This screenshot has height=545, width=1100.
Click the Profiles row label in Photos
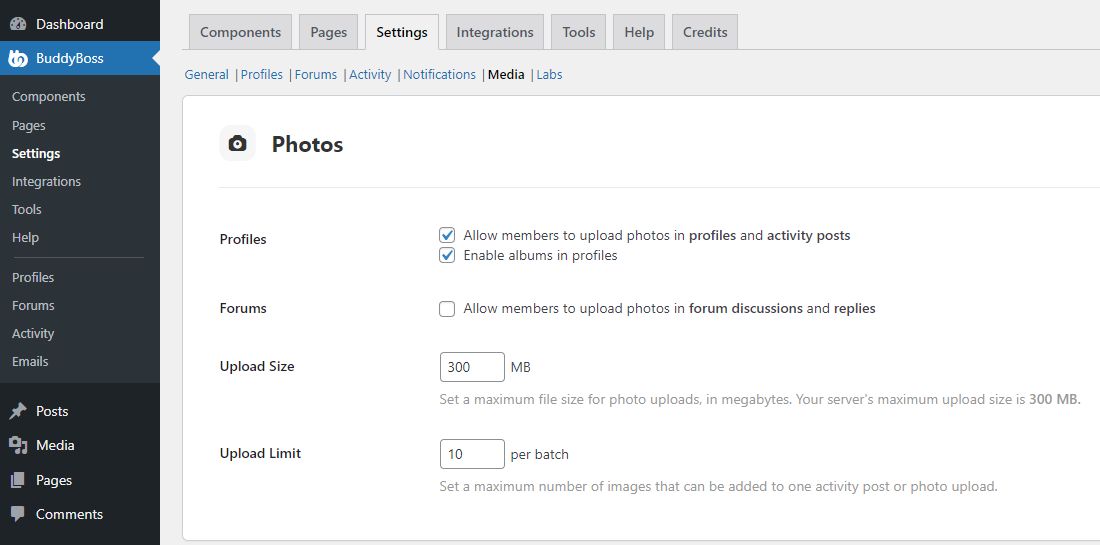(243, 239)
